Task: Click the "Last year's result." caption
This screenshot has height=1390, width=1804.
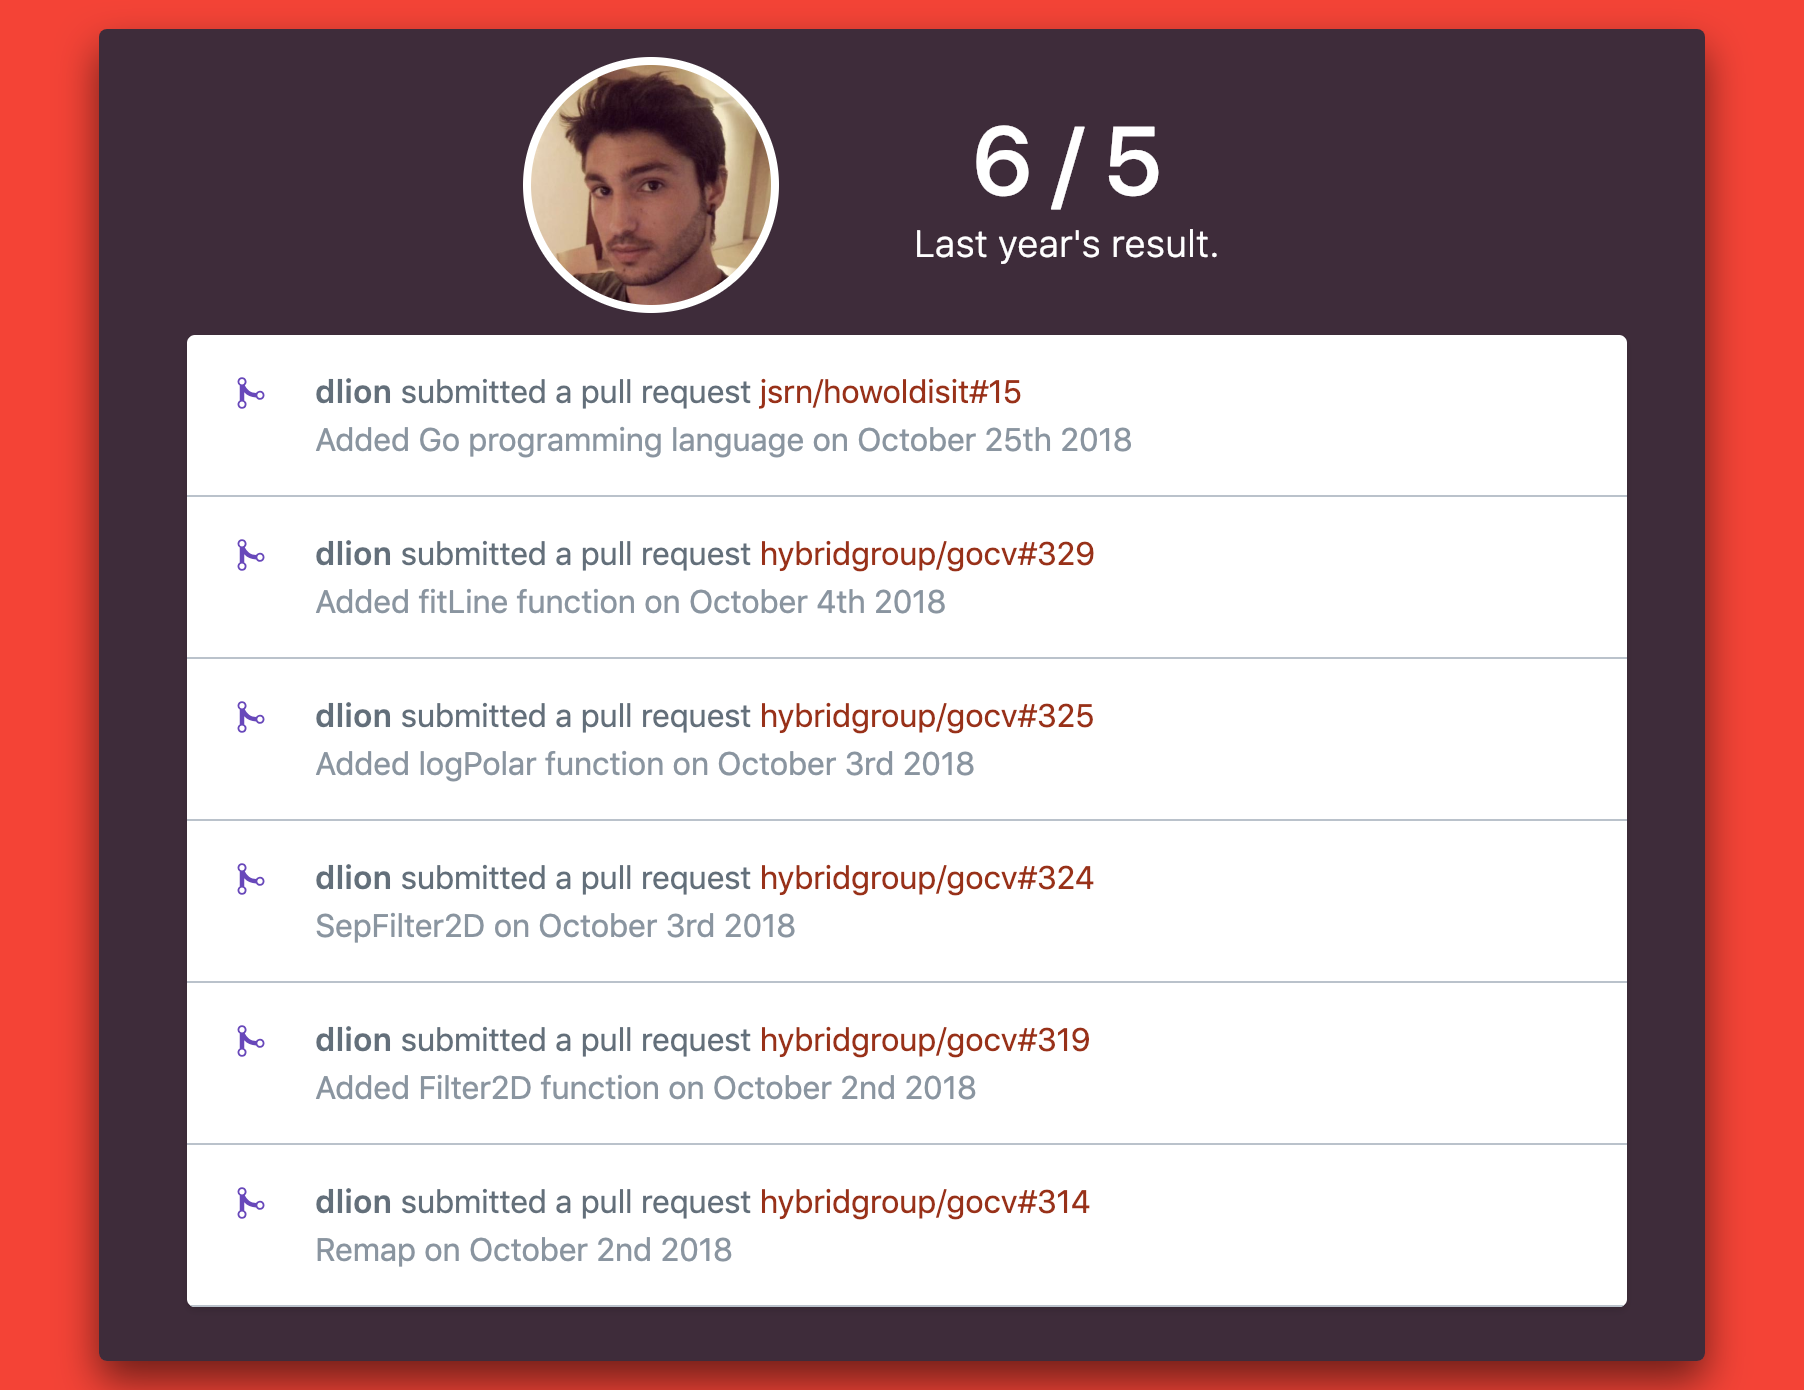Action: pos(1066,244)
